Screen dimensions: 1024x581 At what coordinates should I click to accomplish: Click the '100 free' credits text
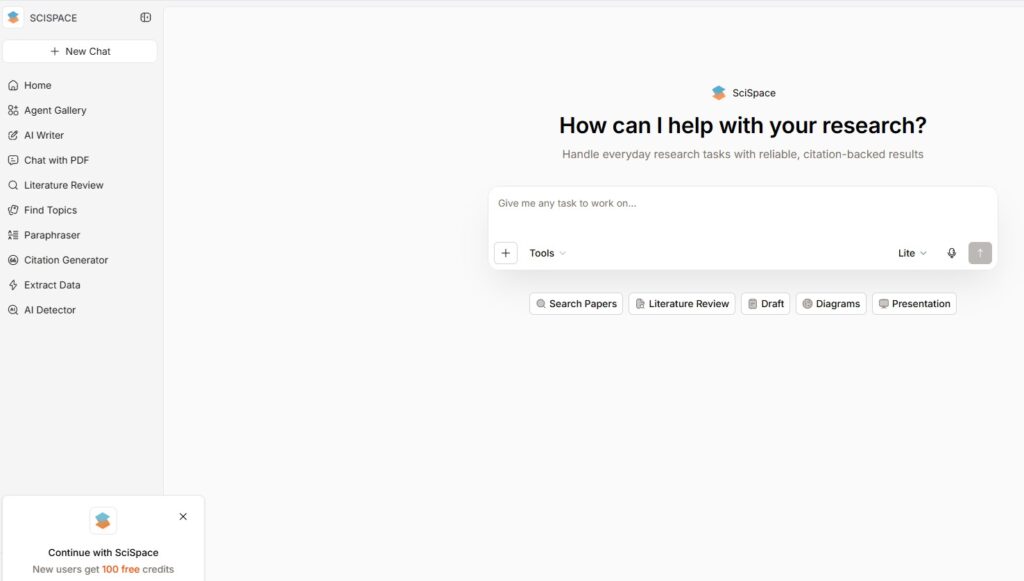(x=121, y=569)
